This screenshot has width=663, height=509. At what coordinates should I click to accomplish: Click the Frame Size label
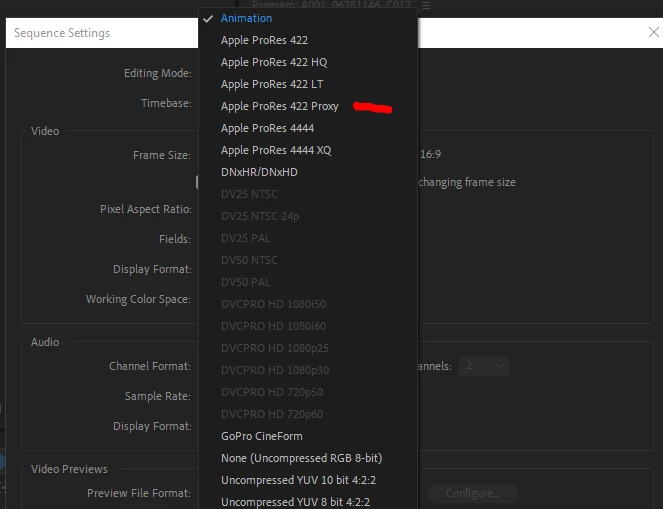[162, 155]
